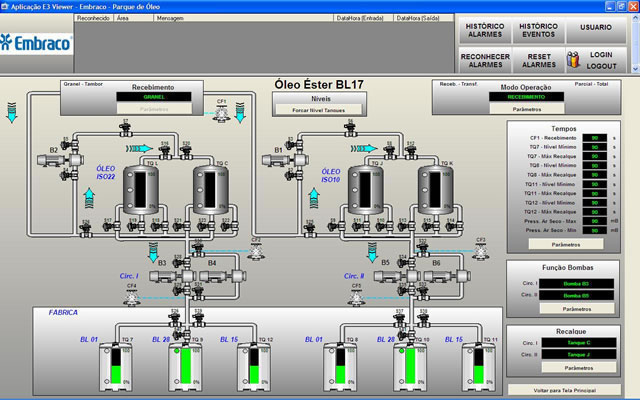Click RECONHECER ALARMES
The image size is (640, 400).
(485, 60)
